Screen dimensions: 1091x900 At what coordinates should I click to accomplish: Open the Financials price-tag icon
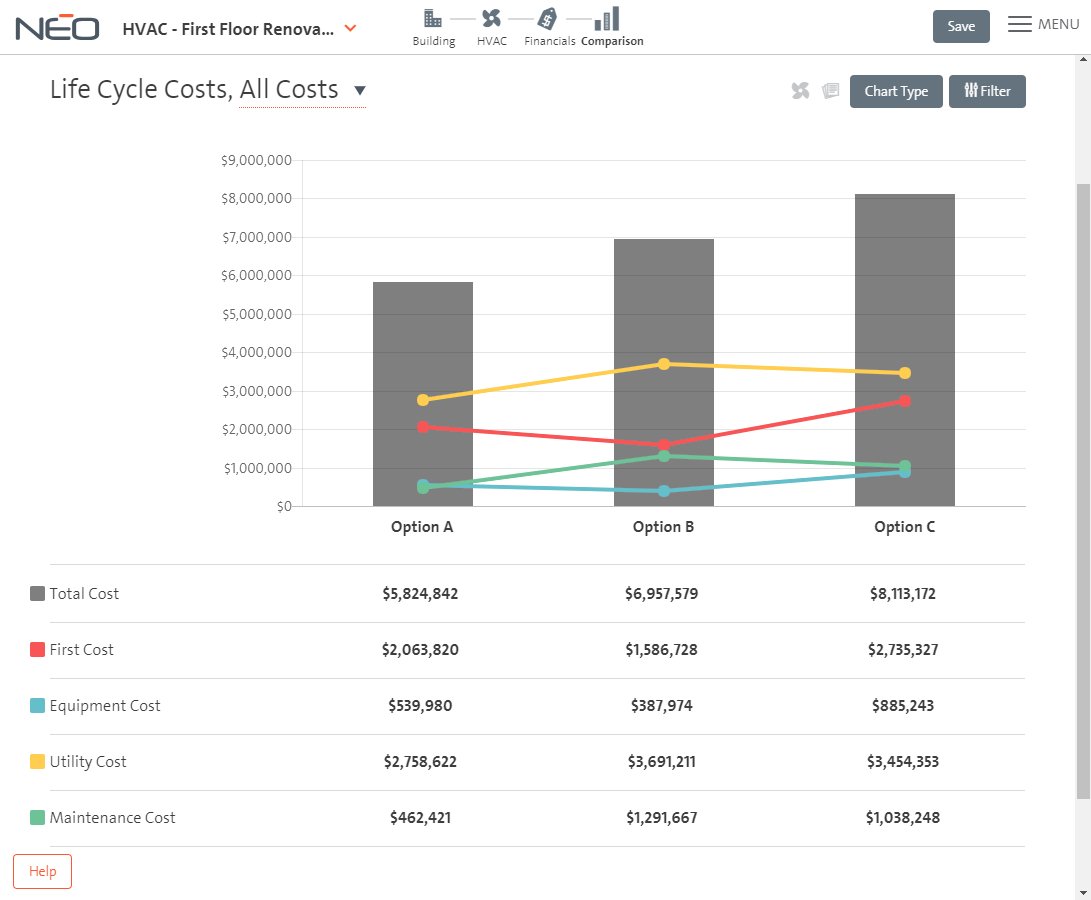[548, 18]
